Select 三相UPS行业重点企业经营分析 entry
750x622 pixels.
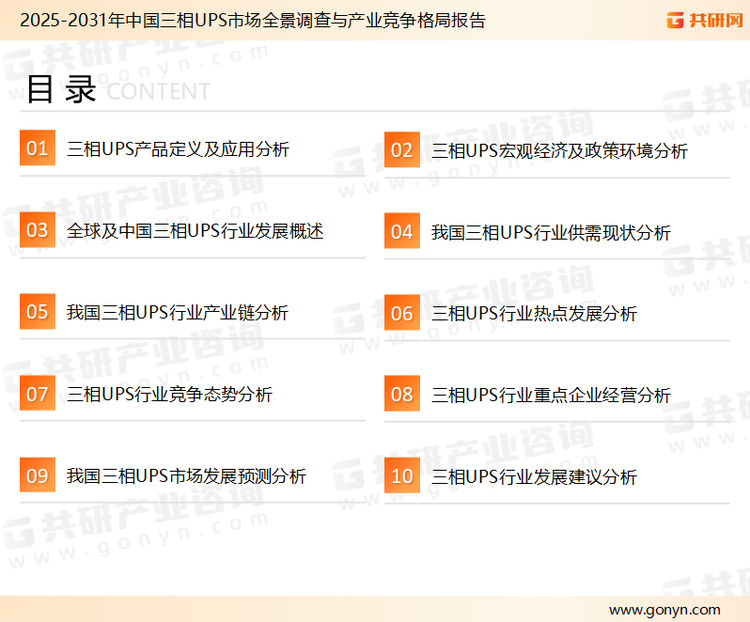click(x=551, y=395)
